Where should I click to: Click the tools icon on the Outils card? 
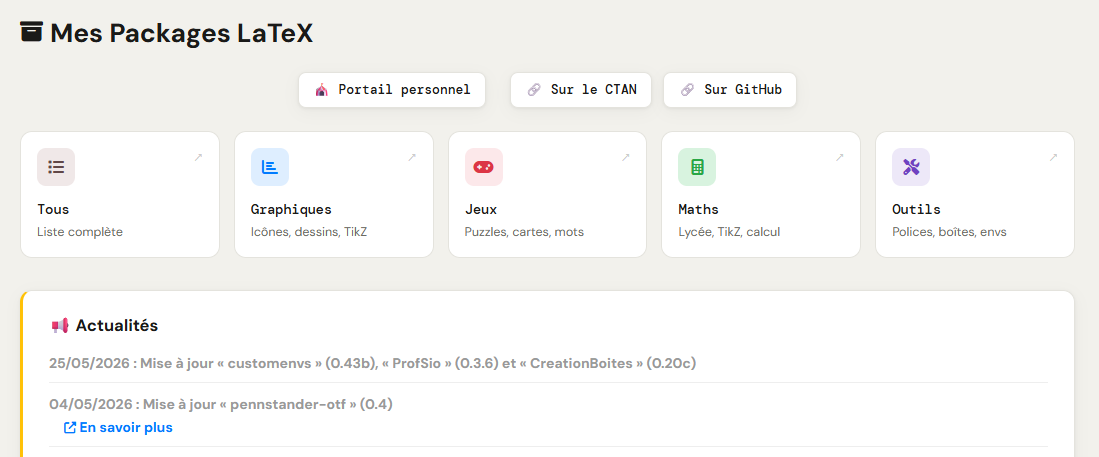coord(910,167)
